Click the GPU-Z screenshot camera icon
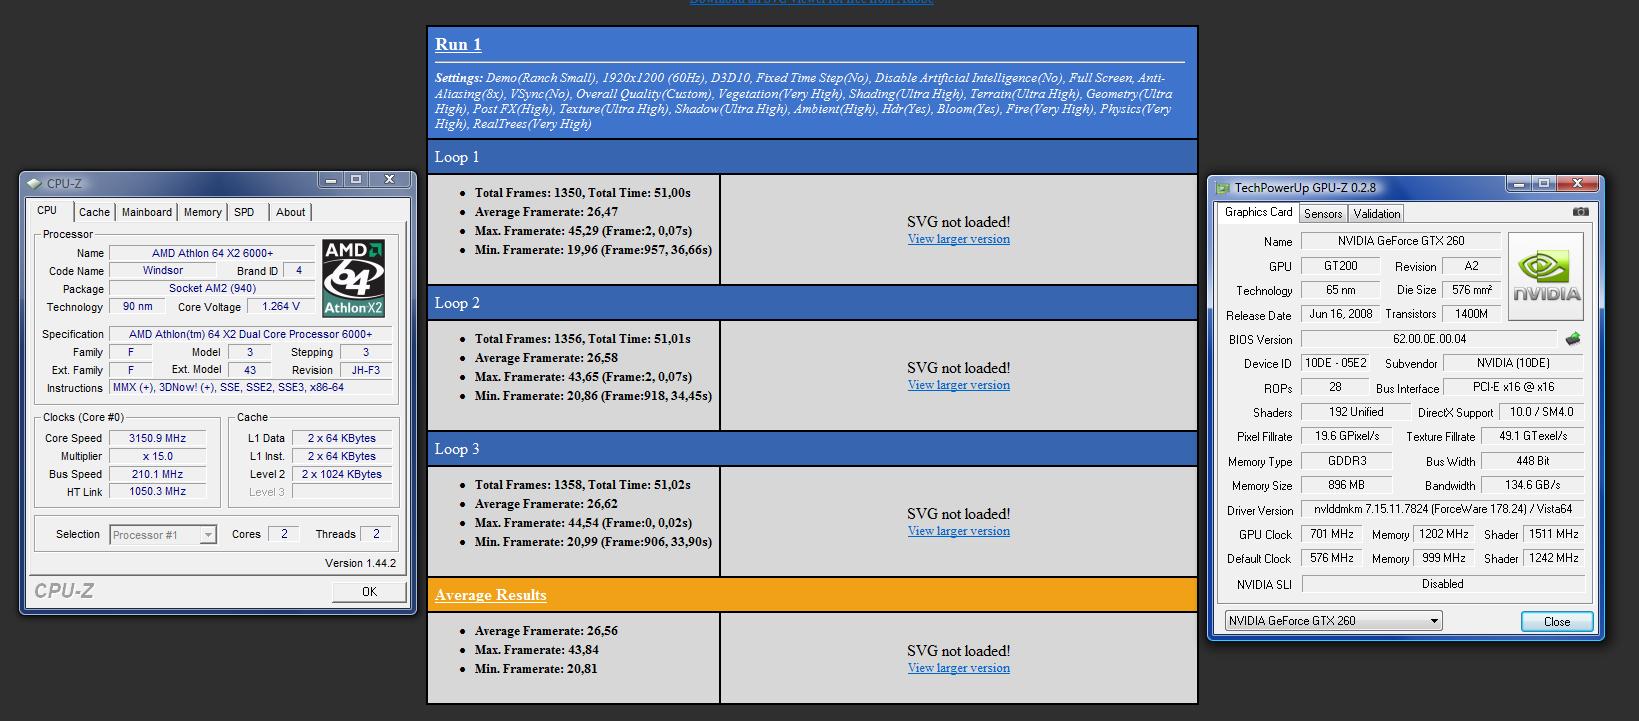The height and width of the screenshot is (721, 1639). [x=1580, y=212]
